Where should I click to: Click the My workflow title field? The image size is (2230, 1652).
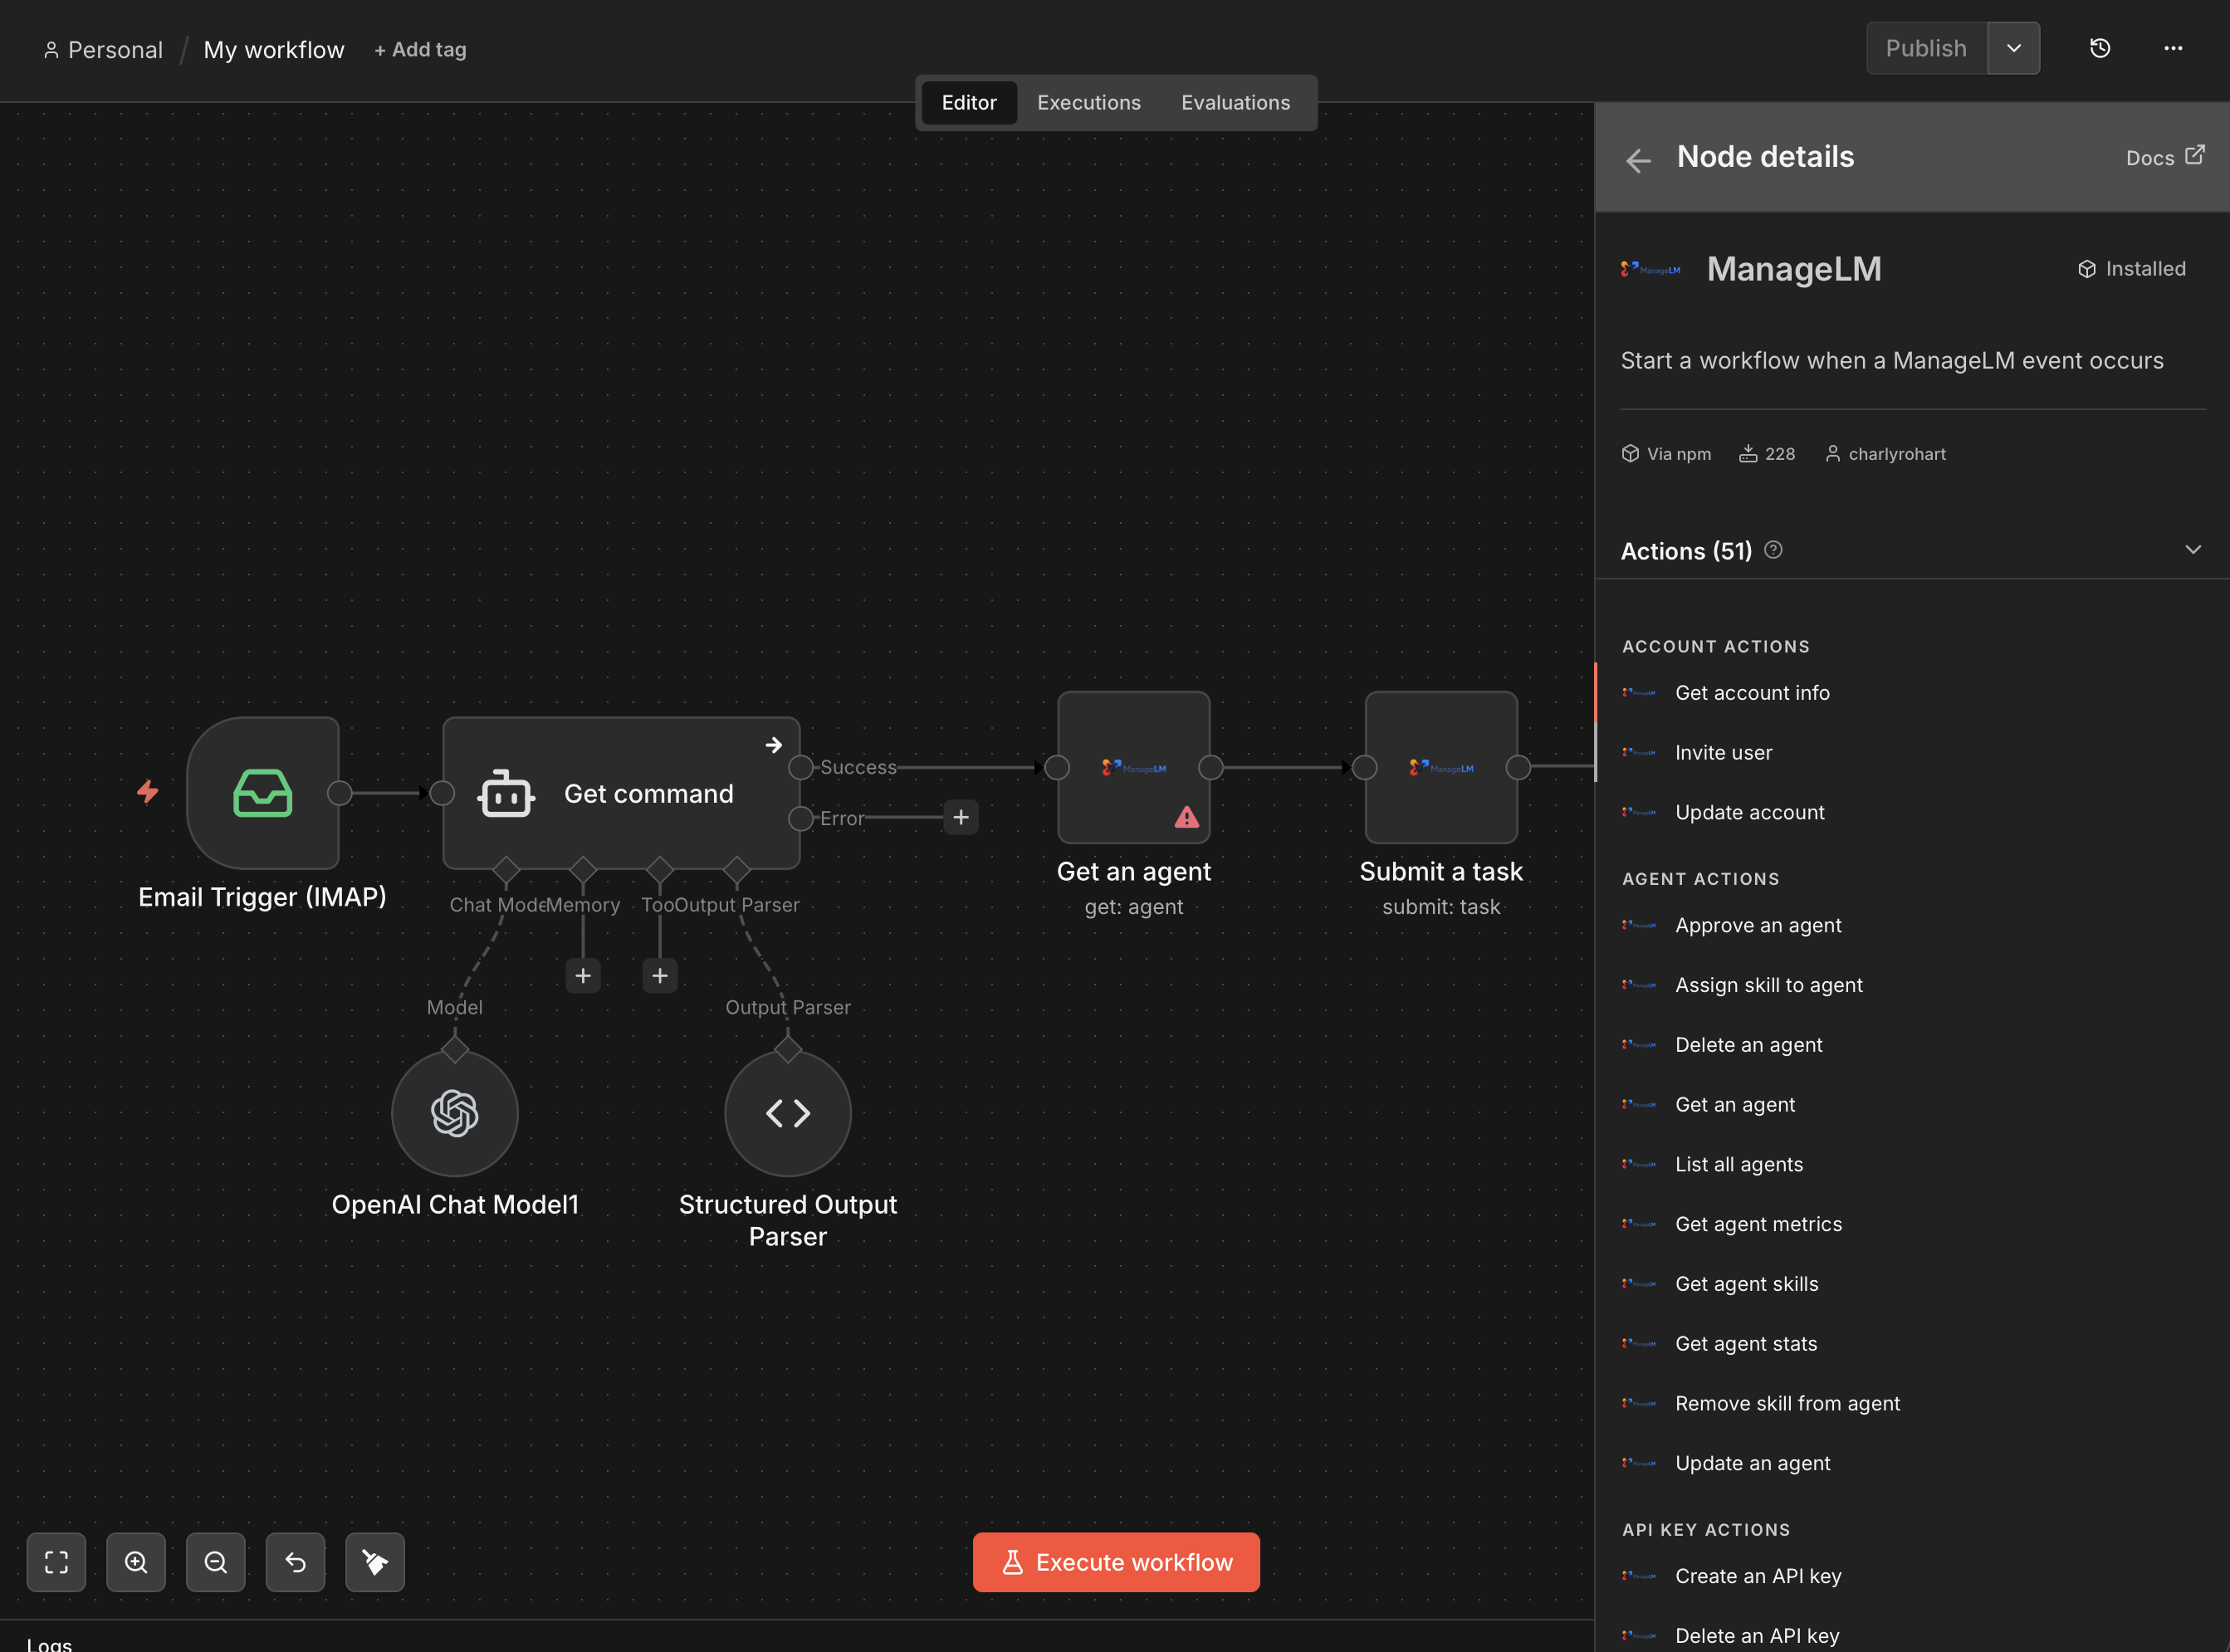point(274,50)
